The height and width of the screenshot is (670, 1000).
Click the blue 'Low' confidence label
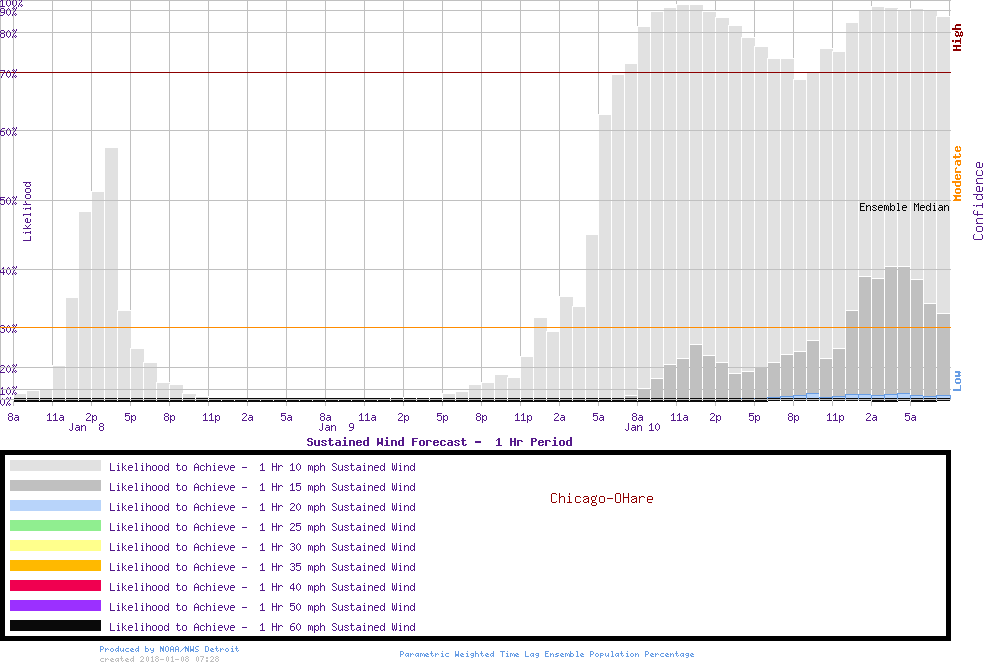(957, 380)
